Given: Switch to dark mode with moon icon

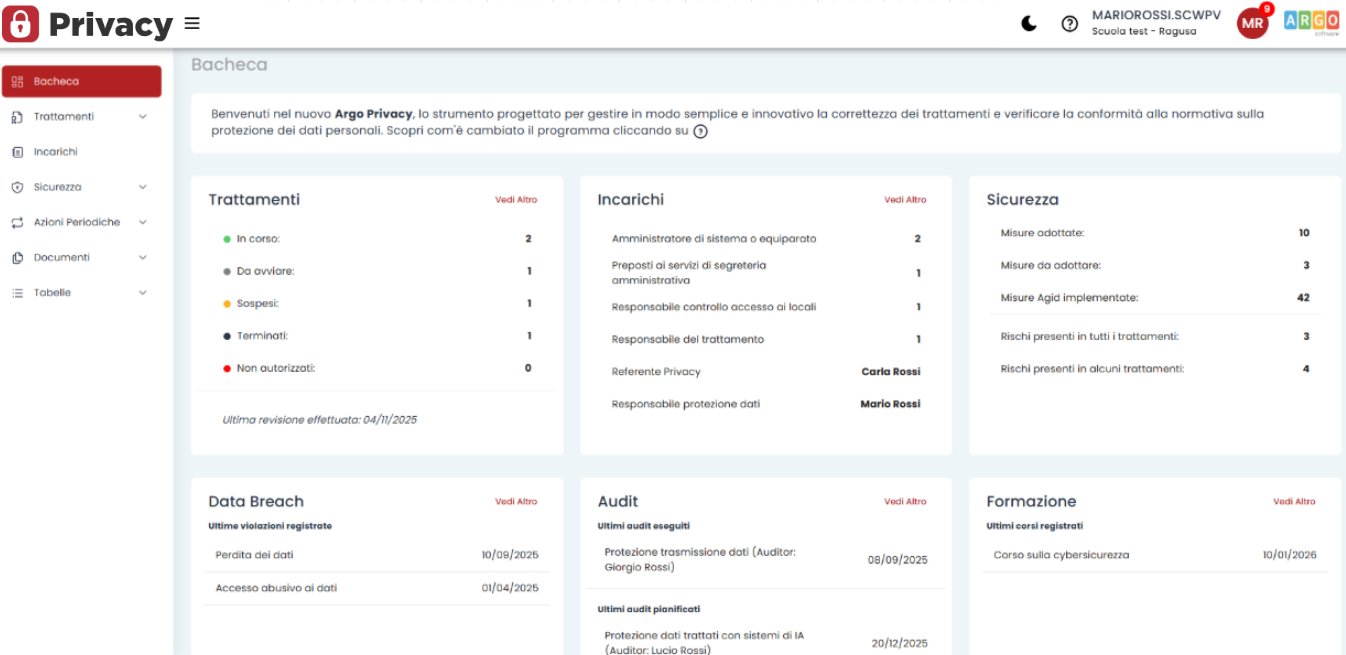Looking at the screenshot, I should pos(1029,24).
